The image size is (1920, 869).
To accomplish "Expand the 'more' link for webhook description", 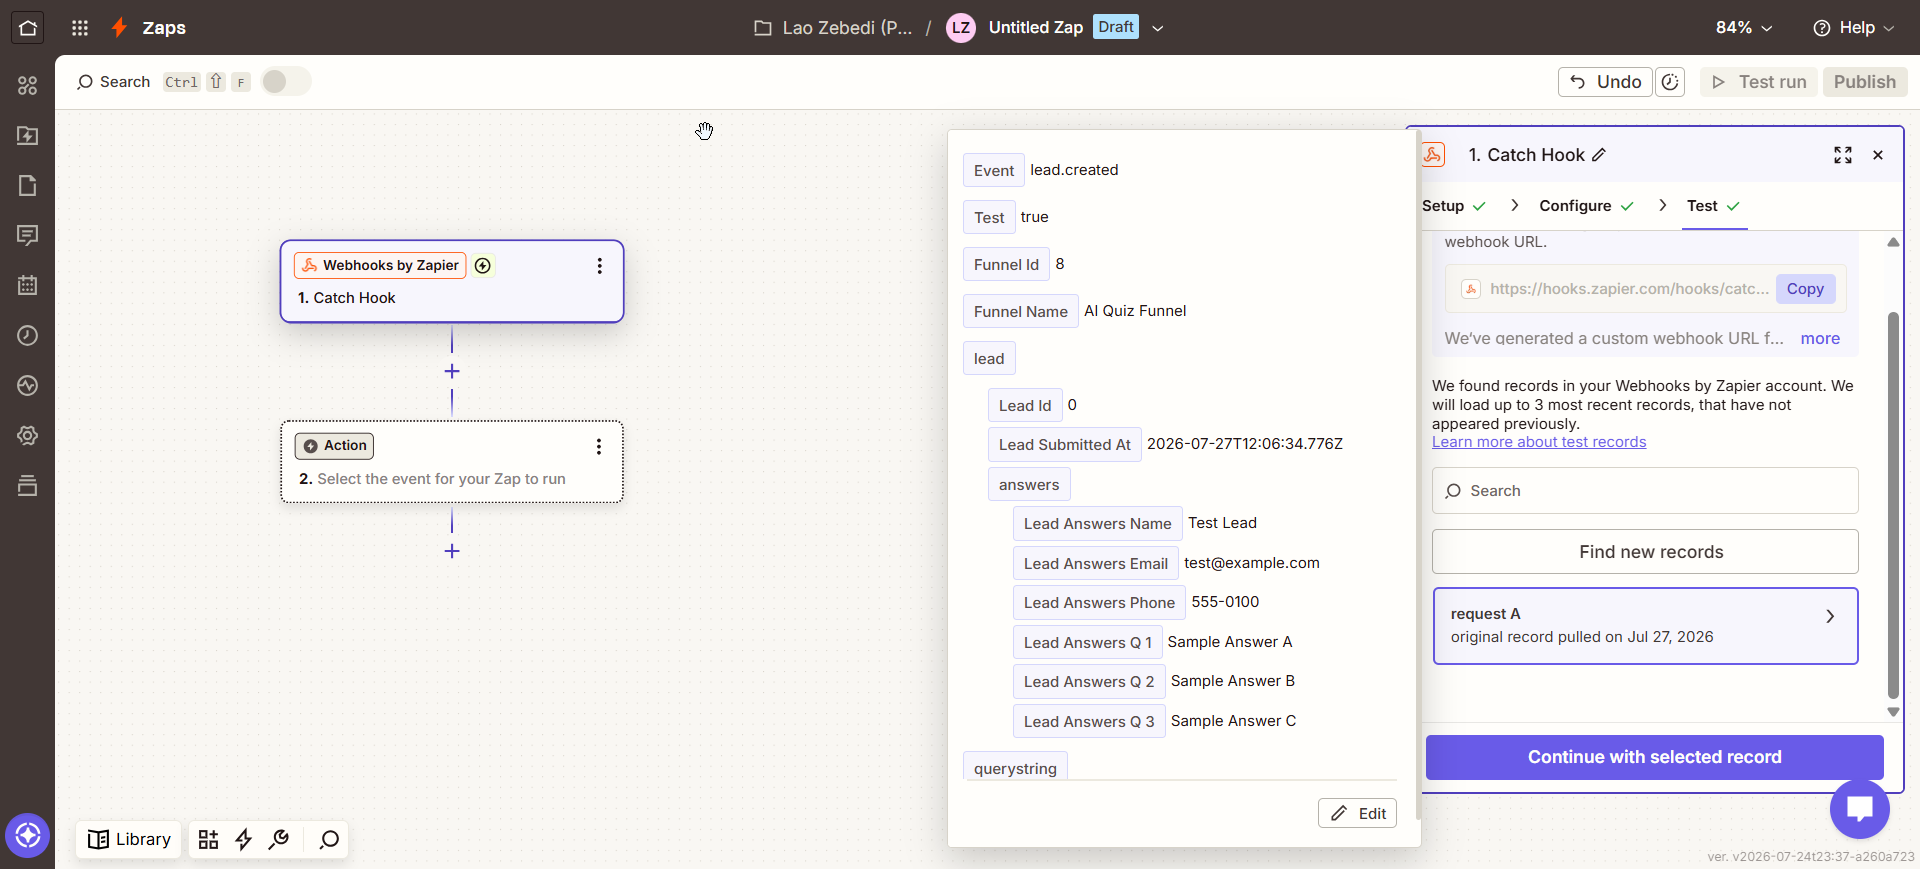I will (x=1820, y=339).
